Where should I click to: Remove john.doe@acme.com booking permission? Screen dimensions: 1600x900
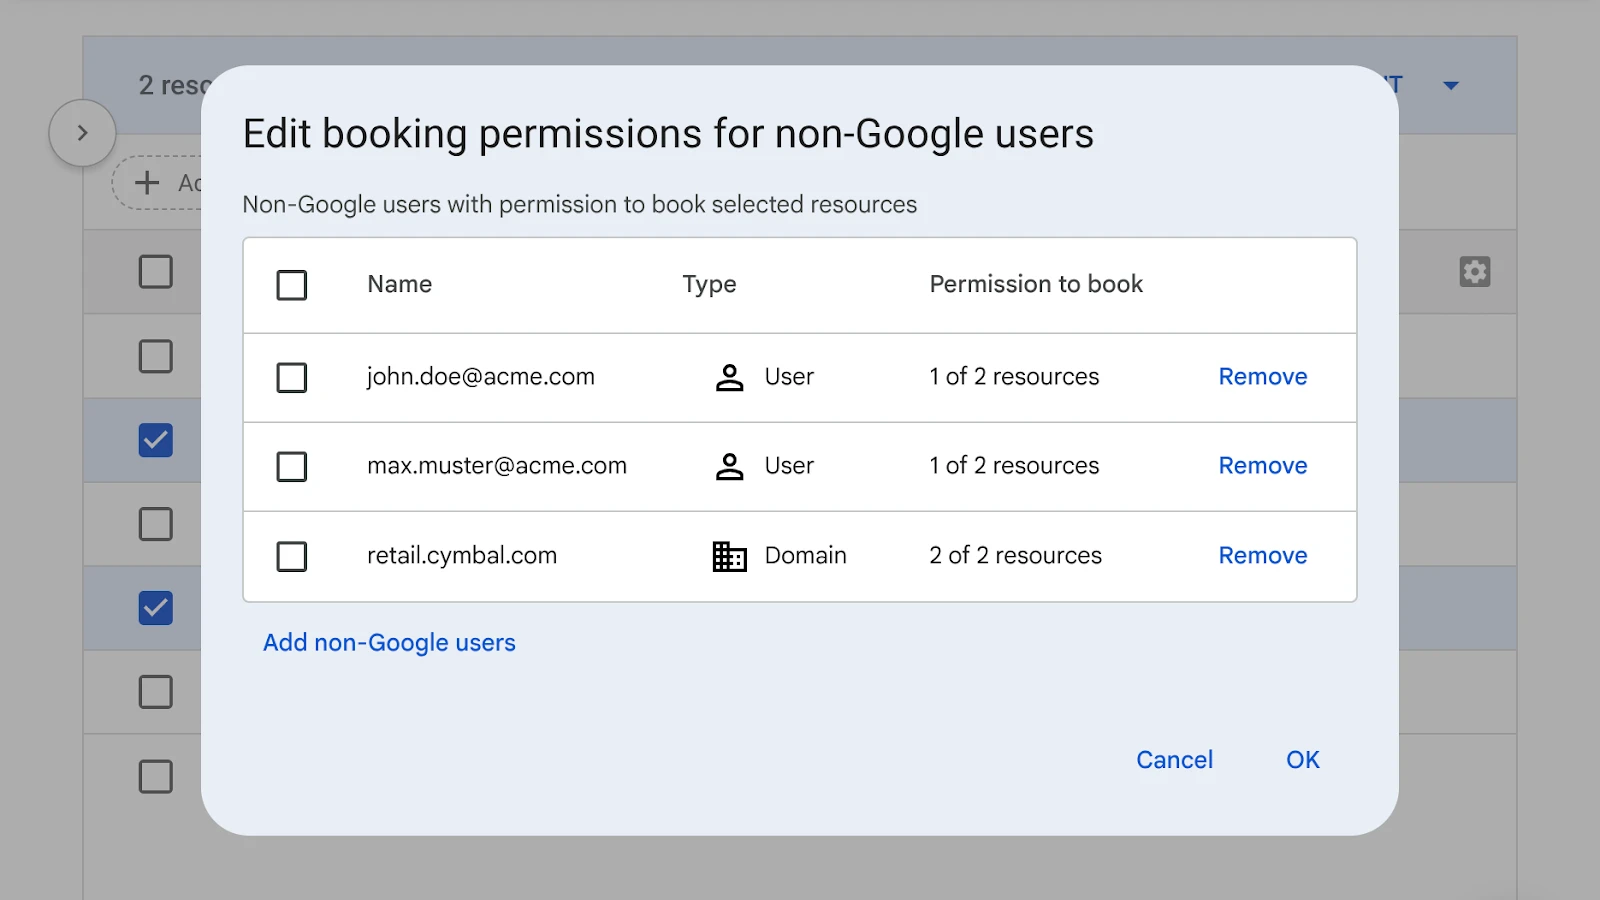[x=1262, y=377]
